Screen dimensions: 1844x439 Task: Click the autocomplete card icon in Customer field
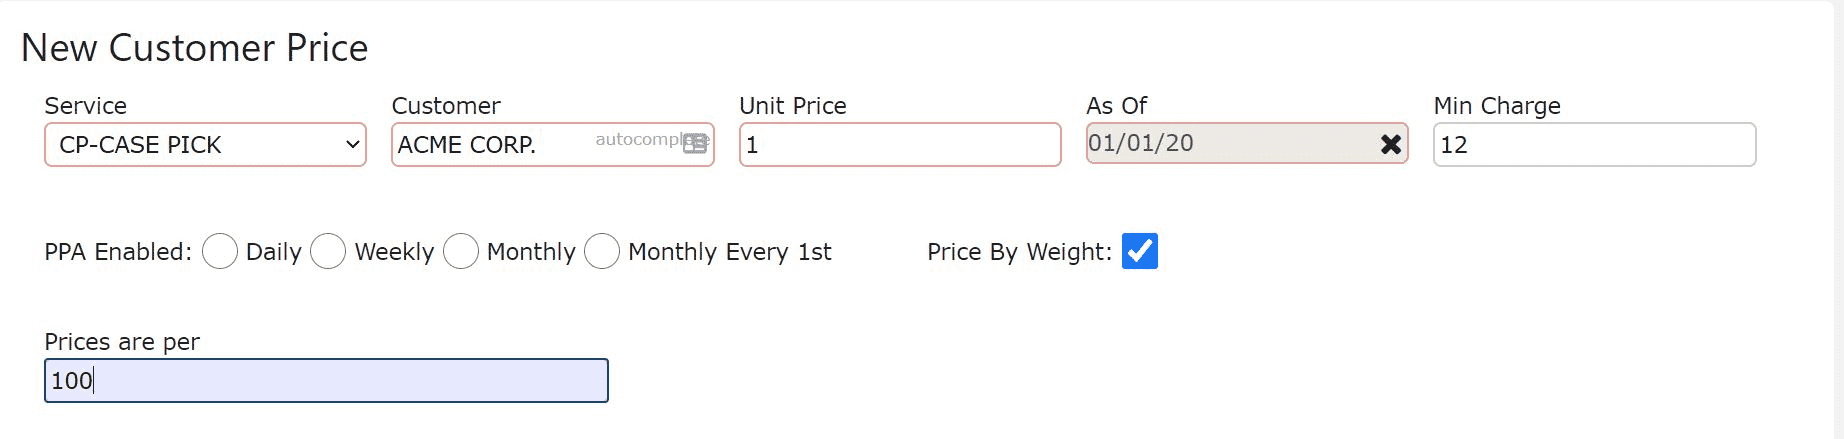coord(695,144)
